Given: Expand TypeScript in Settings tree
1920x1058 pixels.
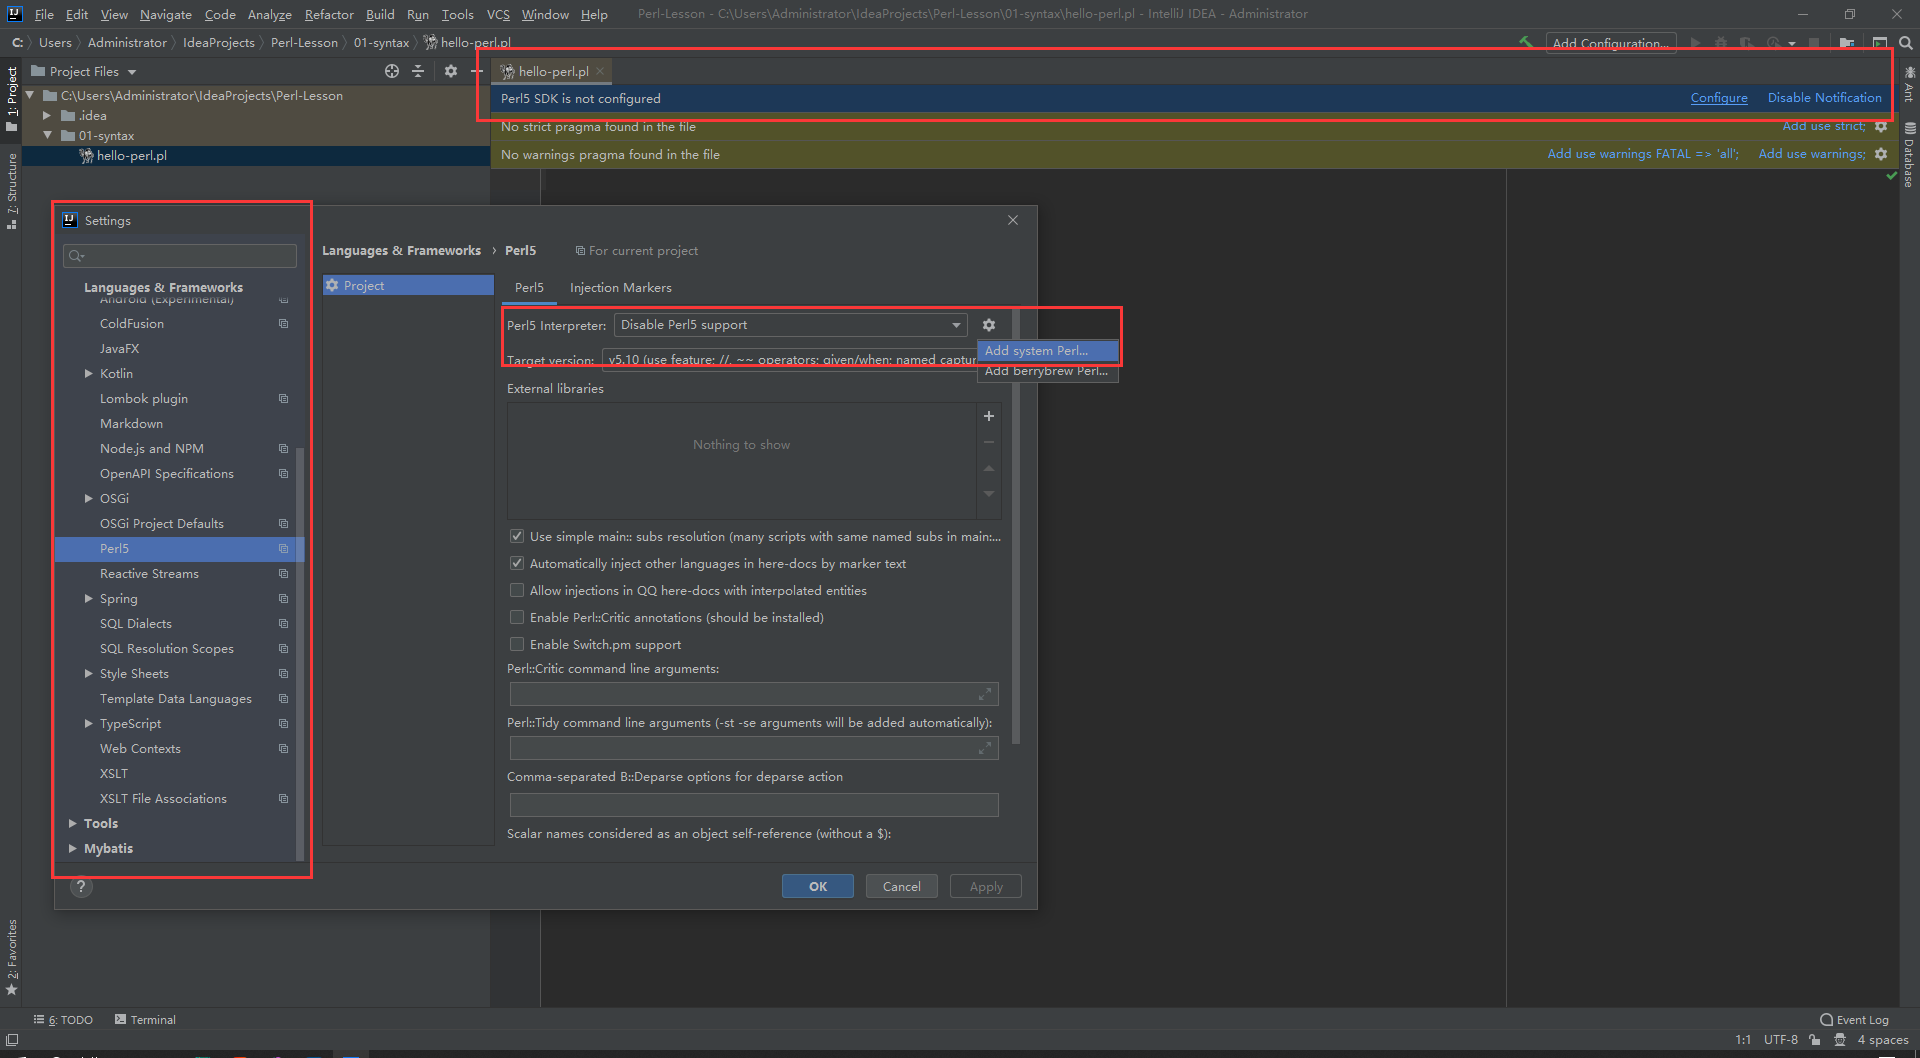Looking at the screenshot, I should point(88,723).
